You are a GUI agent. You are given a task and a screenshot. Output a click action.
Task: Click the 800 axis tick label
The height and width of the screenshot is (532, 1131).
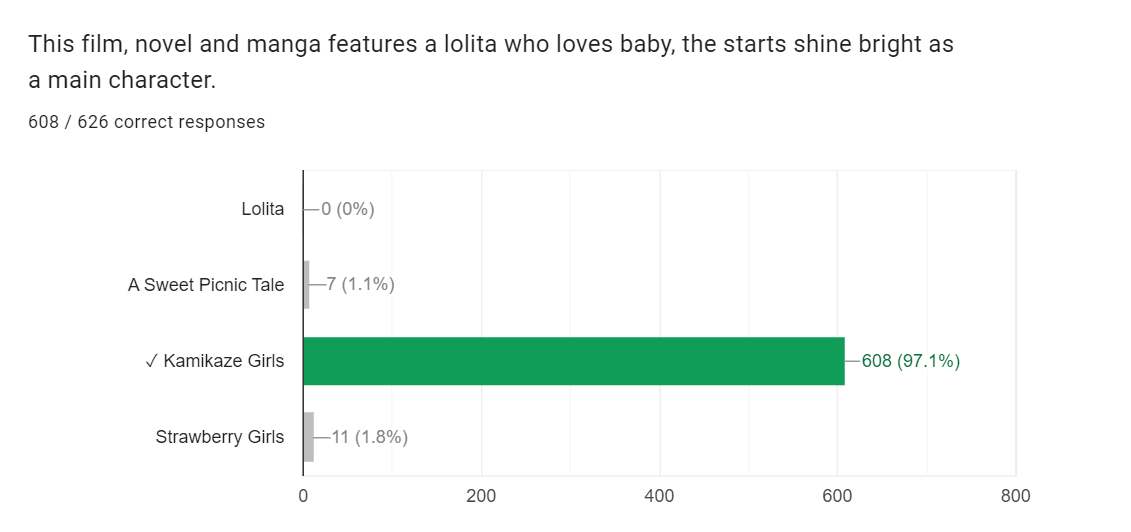point(1015,496)
